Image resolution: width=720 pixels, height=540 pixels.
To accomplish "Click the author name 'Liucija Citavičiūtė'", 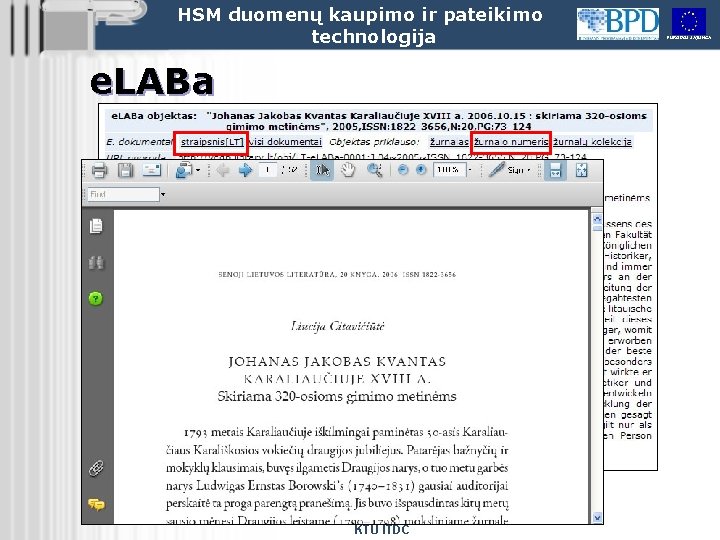I will (338, 326).
